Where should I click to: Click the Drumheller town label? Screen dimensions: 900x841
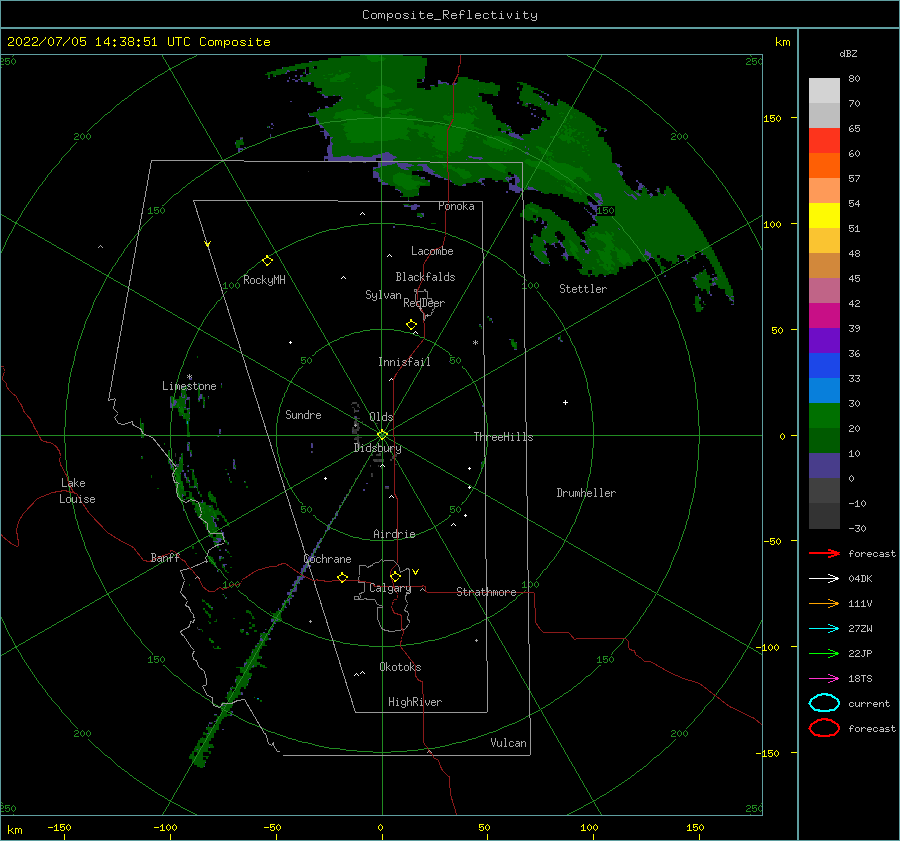586,493
